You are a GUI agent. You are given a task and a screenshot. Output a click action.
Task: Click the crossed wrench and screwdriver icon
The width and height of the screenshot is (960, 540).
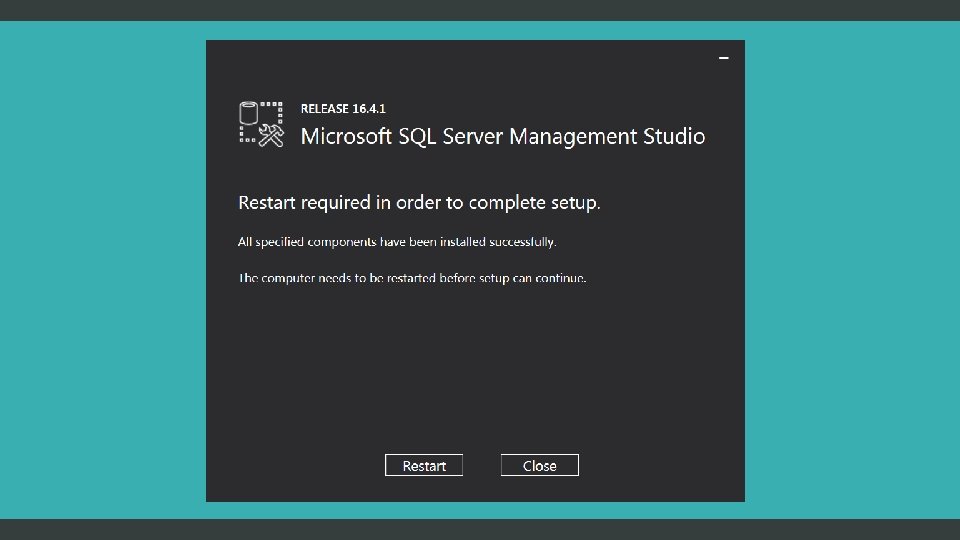[271, 135]
